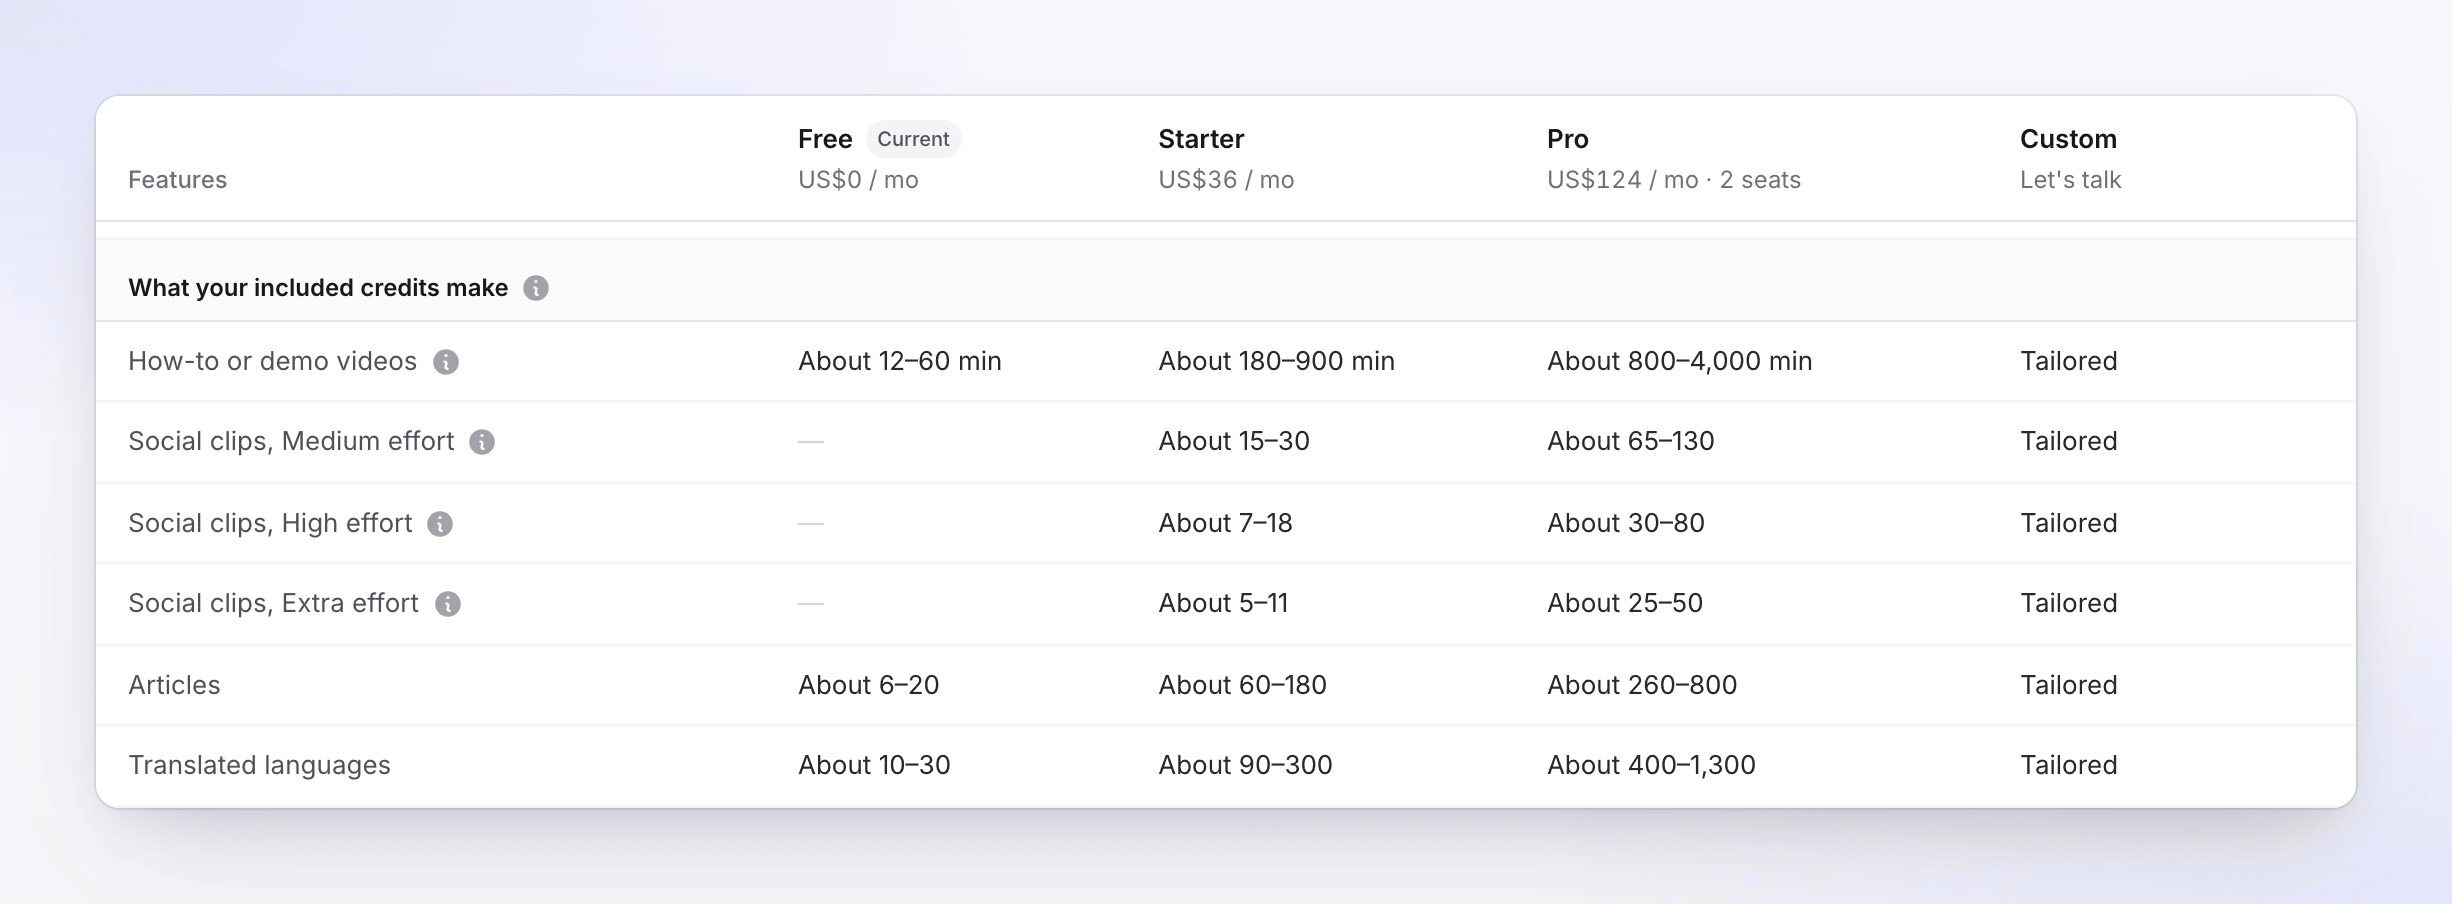Click 'About 800–4,000 min' Pro value
Image resolution: width=2452 pixels, height=904 pixels.
click(x=1679, y=361)
